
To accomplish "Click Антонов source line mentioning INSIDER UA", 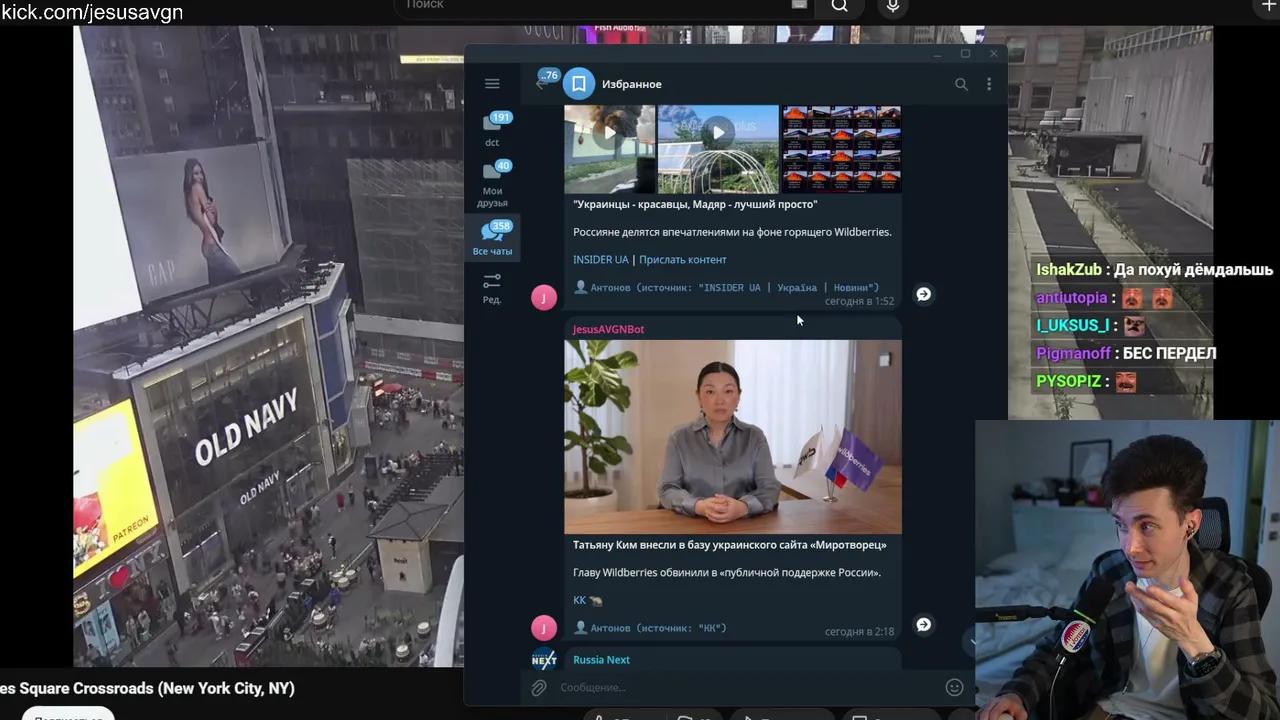I will pyautogui.click(x=727, y=288).
